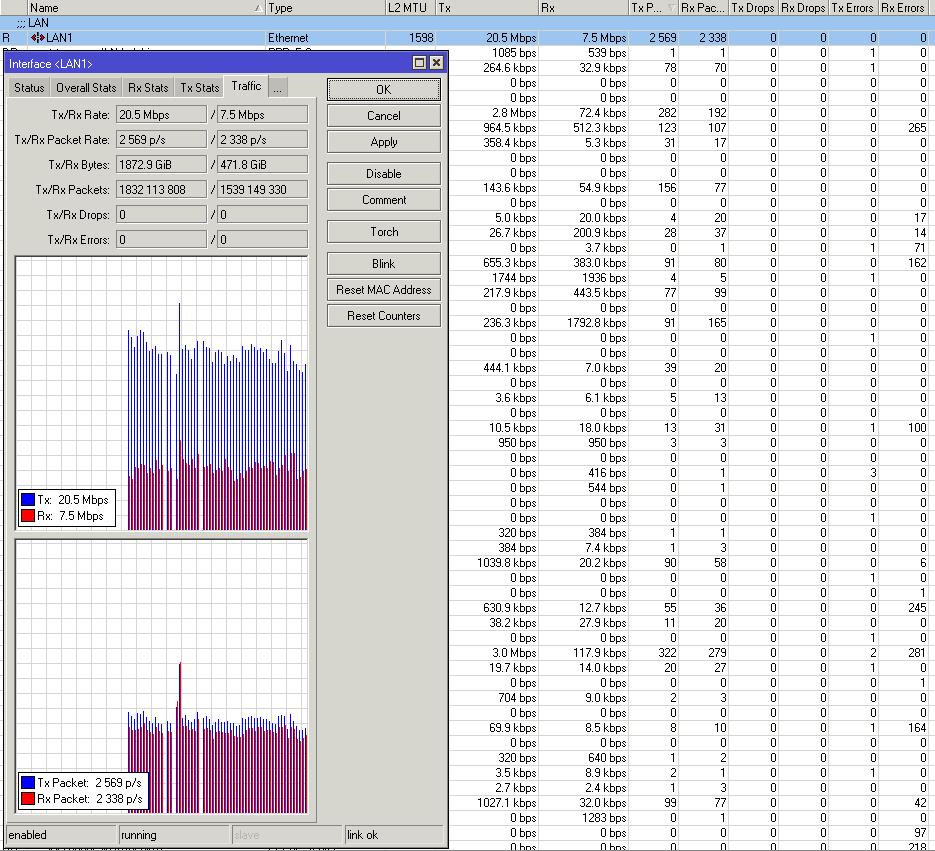The height and width of the screenshot is (851, 935).
Task: Disable the LAN1 interface
Action: tap(384, 174)
